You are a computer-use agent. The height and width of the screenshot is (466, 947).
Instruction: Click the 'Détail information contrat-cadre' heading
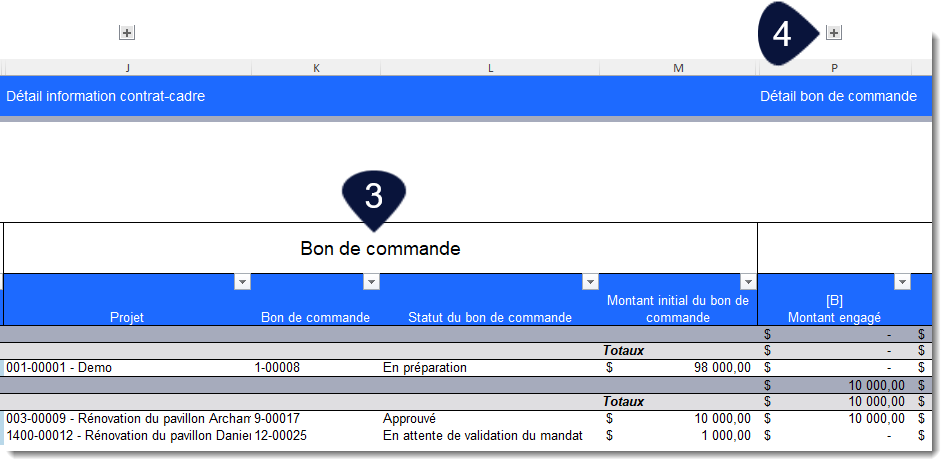[x=106, y=96]
